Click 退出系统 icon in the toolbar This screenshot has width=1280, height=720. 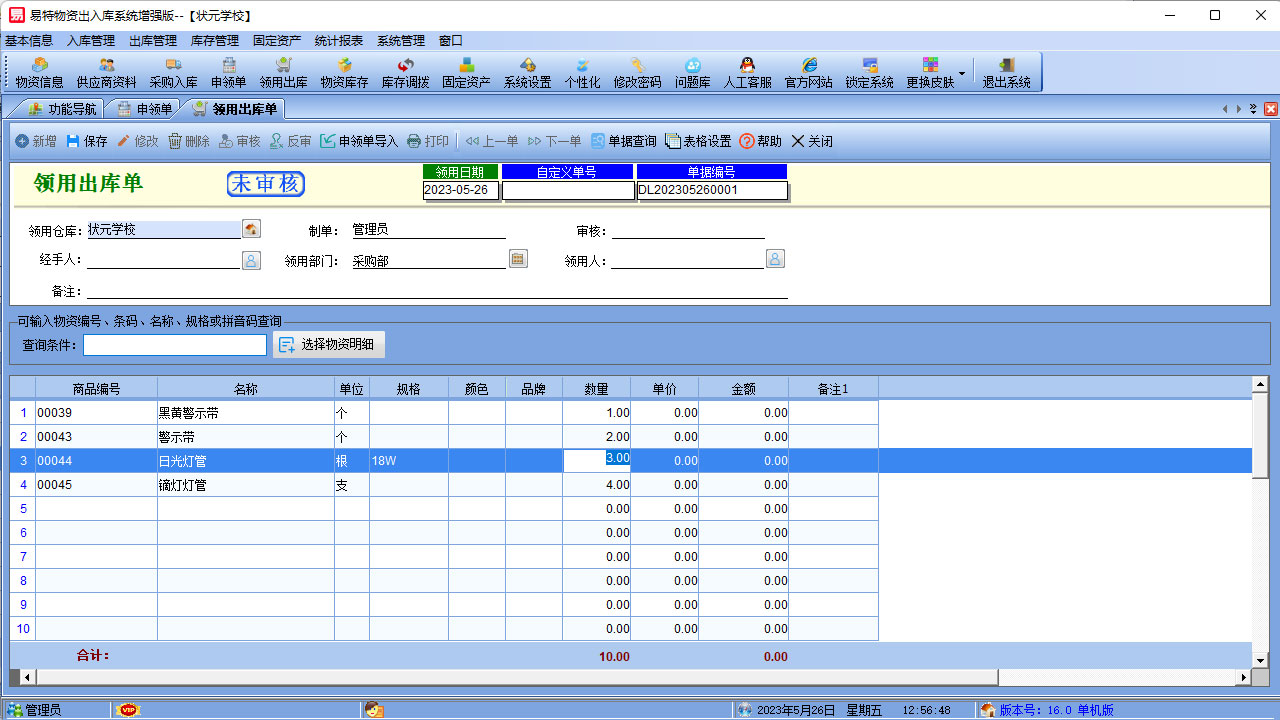click(x=1006, y=72)
